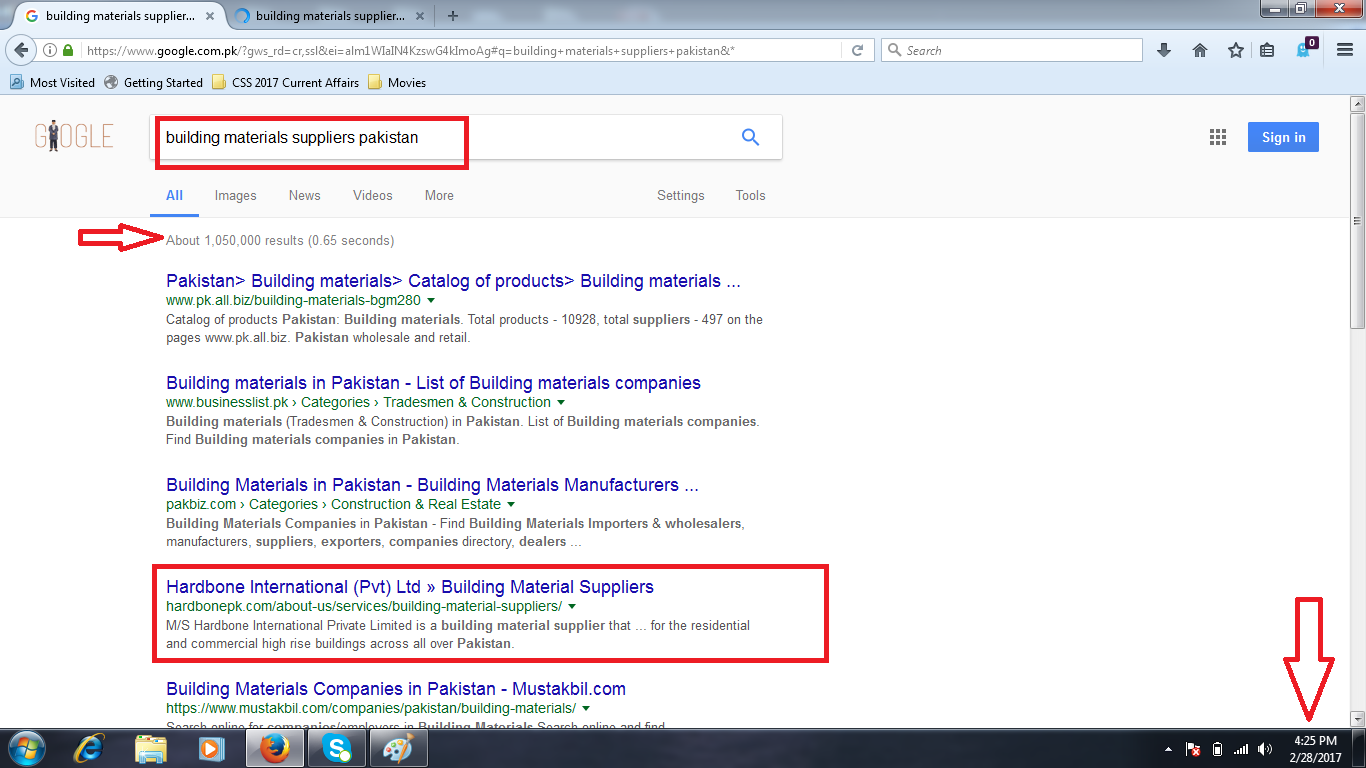Click Construction & Real Estate breadcrumb text
This screenshot has height=768, width=1366.
point(416,504)
